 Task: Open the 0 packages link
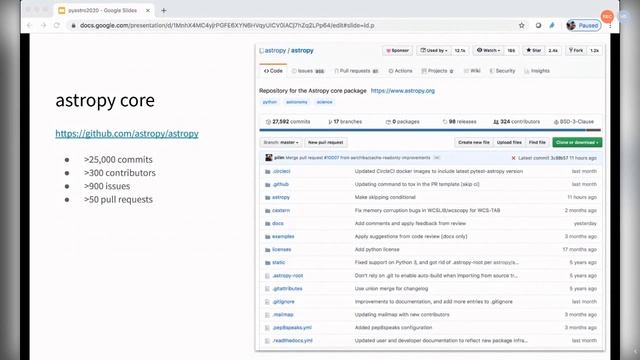coord(402,122)
